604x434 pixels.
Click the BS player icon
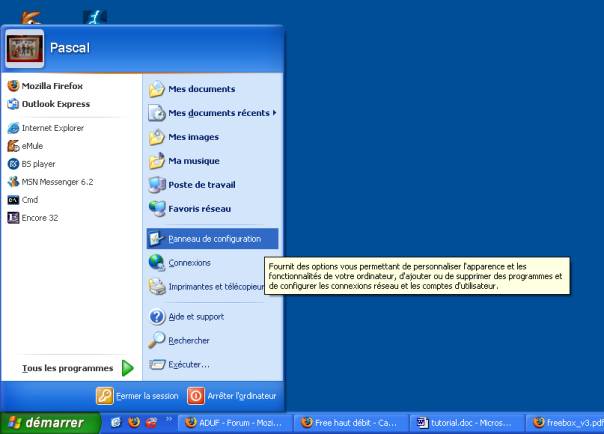pyautogui.click(x=13, y=164)
